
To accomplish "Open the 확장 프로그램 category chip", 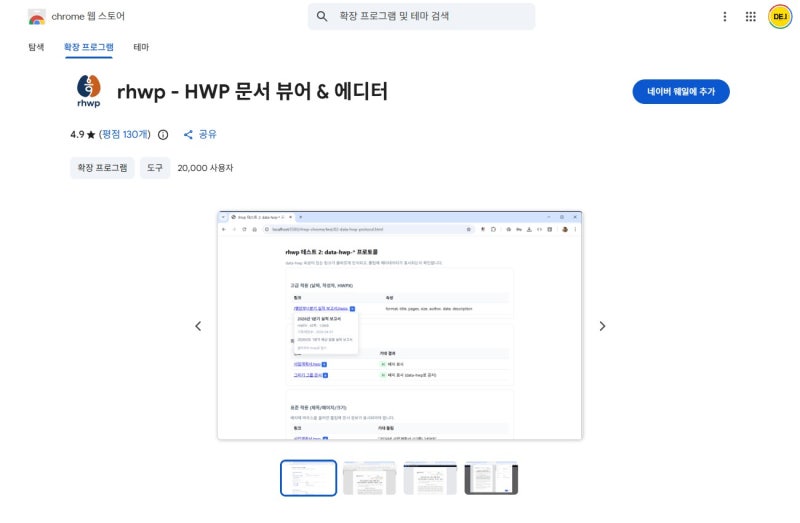I will pos(102,168).
